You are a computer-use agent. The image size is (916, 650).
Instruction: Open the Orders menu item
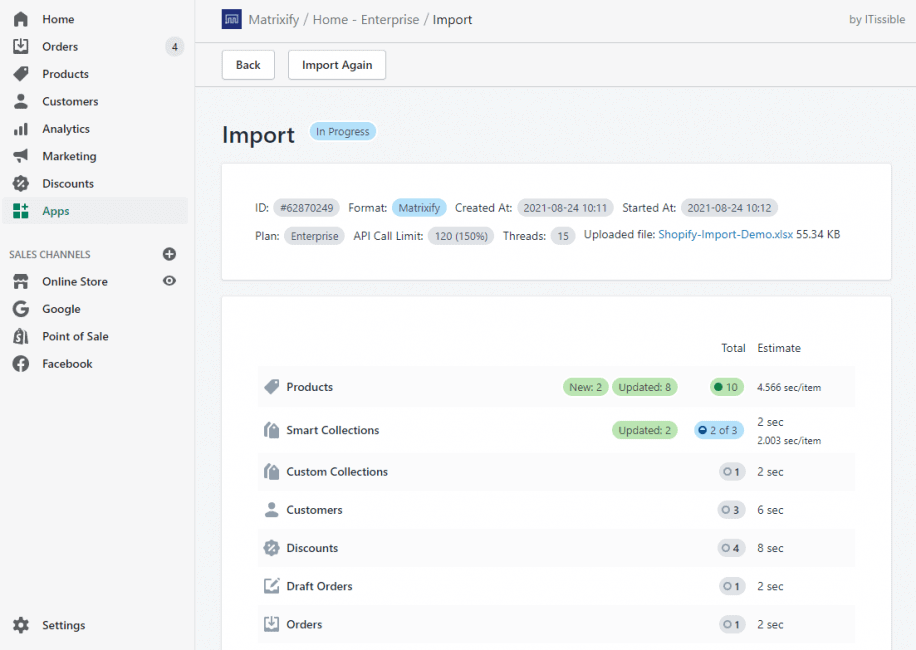pyautogui.click(x=60, y=47)
